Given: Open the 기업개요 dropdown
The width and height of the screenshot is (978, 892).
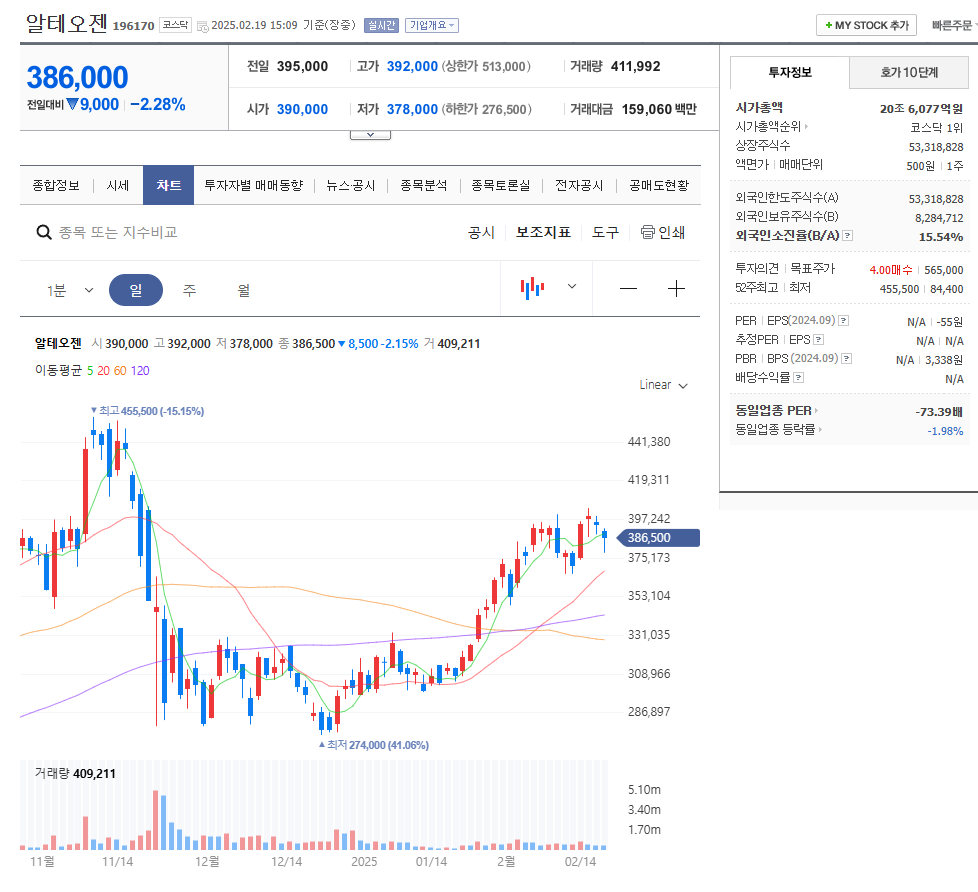Looking at the screenshot, I should coord(432,26).
